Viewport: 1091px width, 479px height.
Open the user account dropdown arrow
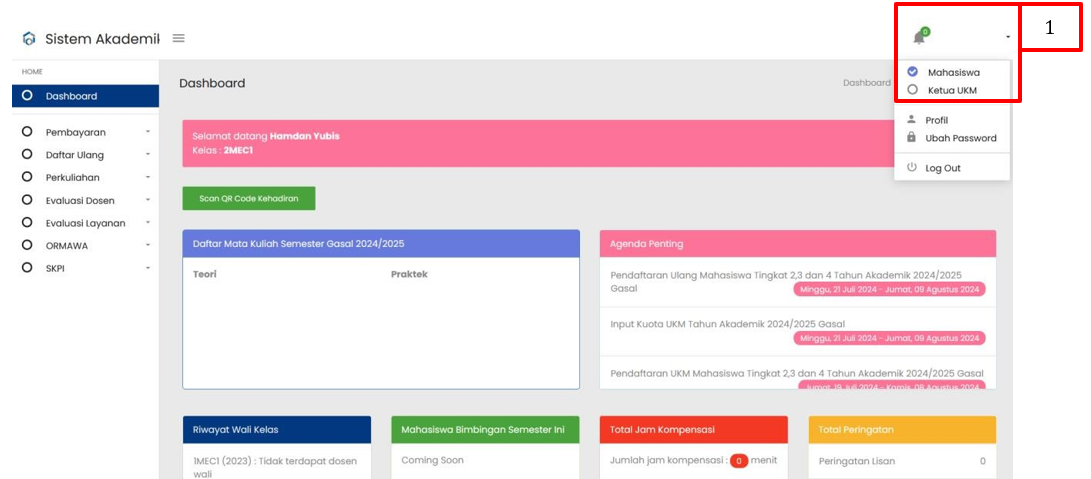[x=1007, y=37]
